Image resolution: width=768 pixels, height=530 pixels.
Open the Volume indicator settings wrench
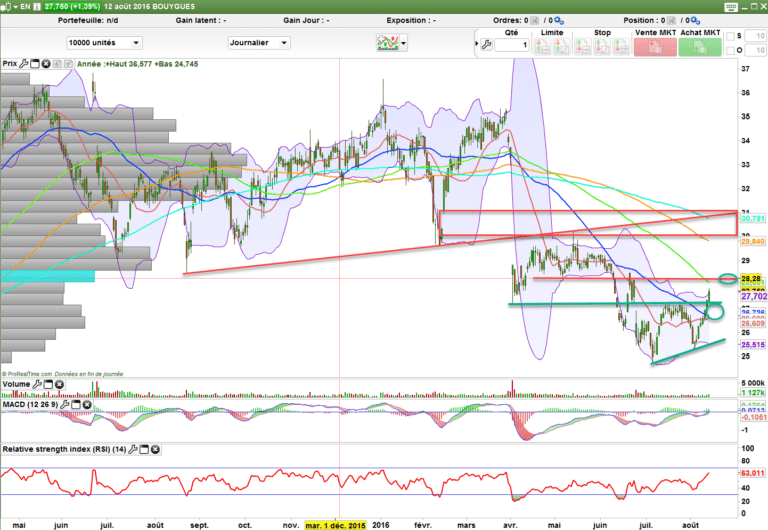point(38,383)
